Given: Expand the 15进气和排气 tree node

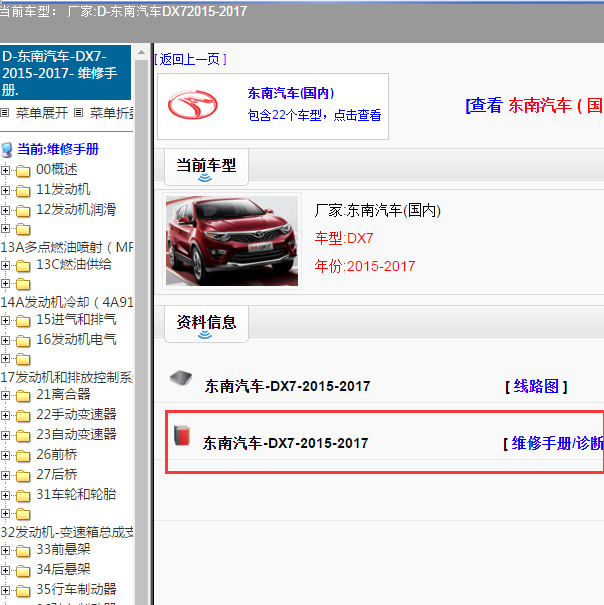Looking at the screenshot, I should point(5,320).
